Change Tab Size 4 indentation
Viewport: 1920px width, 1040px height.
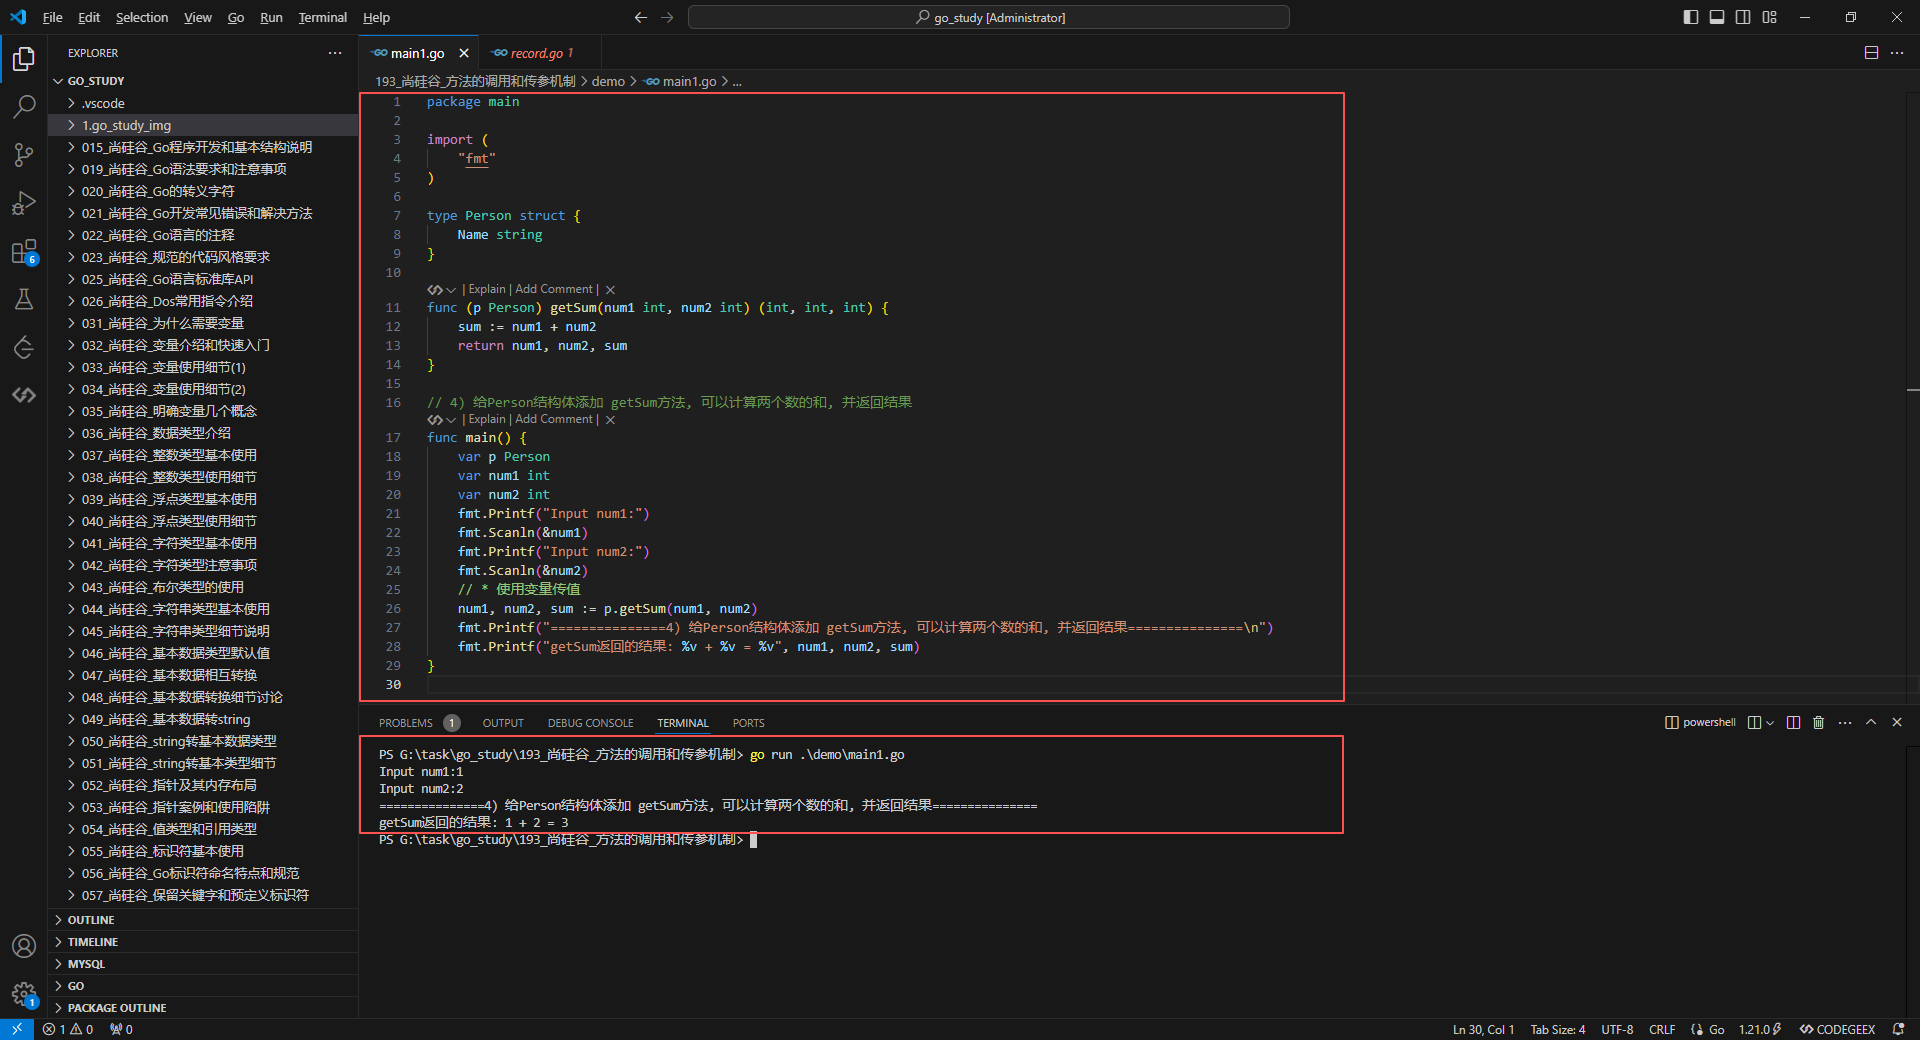[x=1558, y=1029]
